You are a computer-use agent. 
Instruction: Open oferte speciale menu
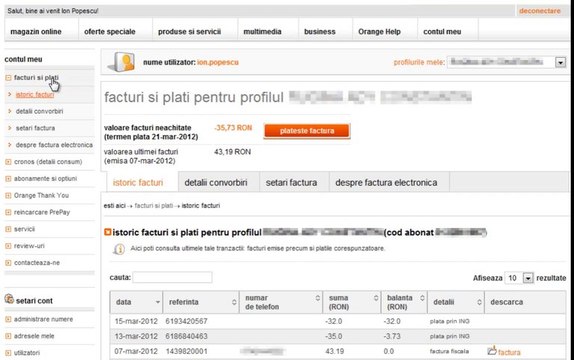point(110,32)
